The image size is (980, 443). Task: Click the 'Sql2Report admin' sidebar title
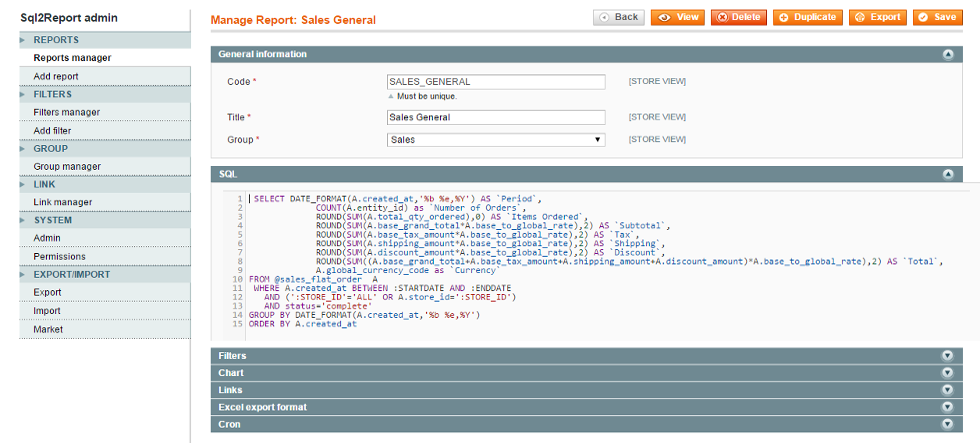[69, 19]
